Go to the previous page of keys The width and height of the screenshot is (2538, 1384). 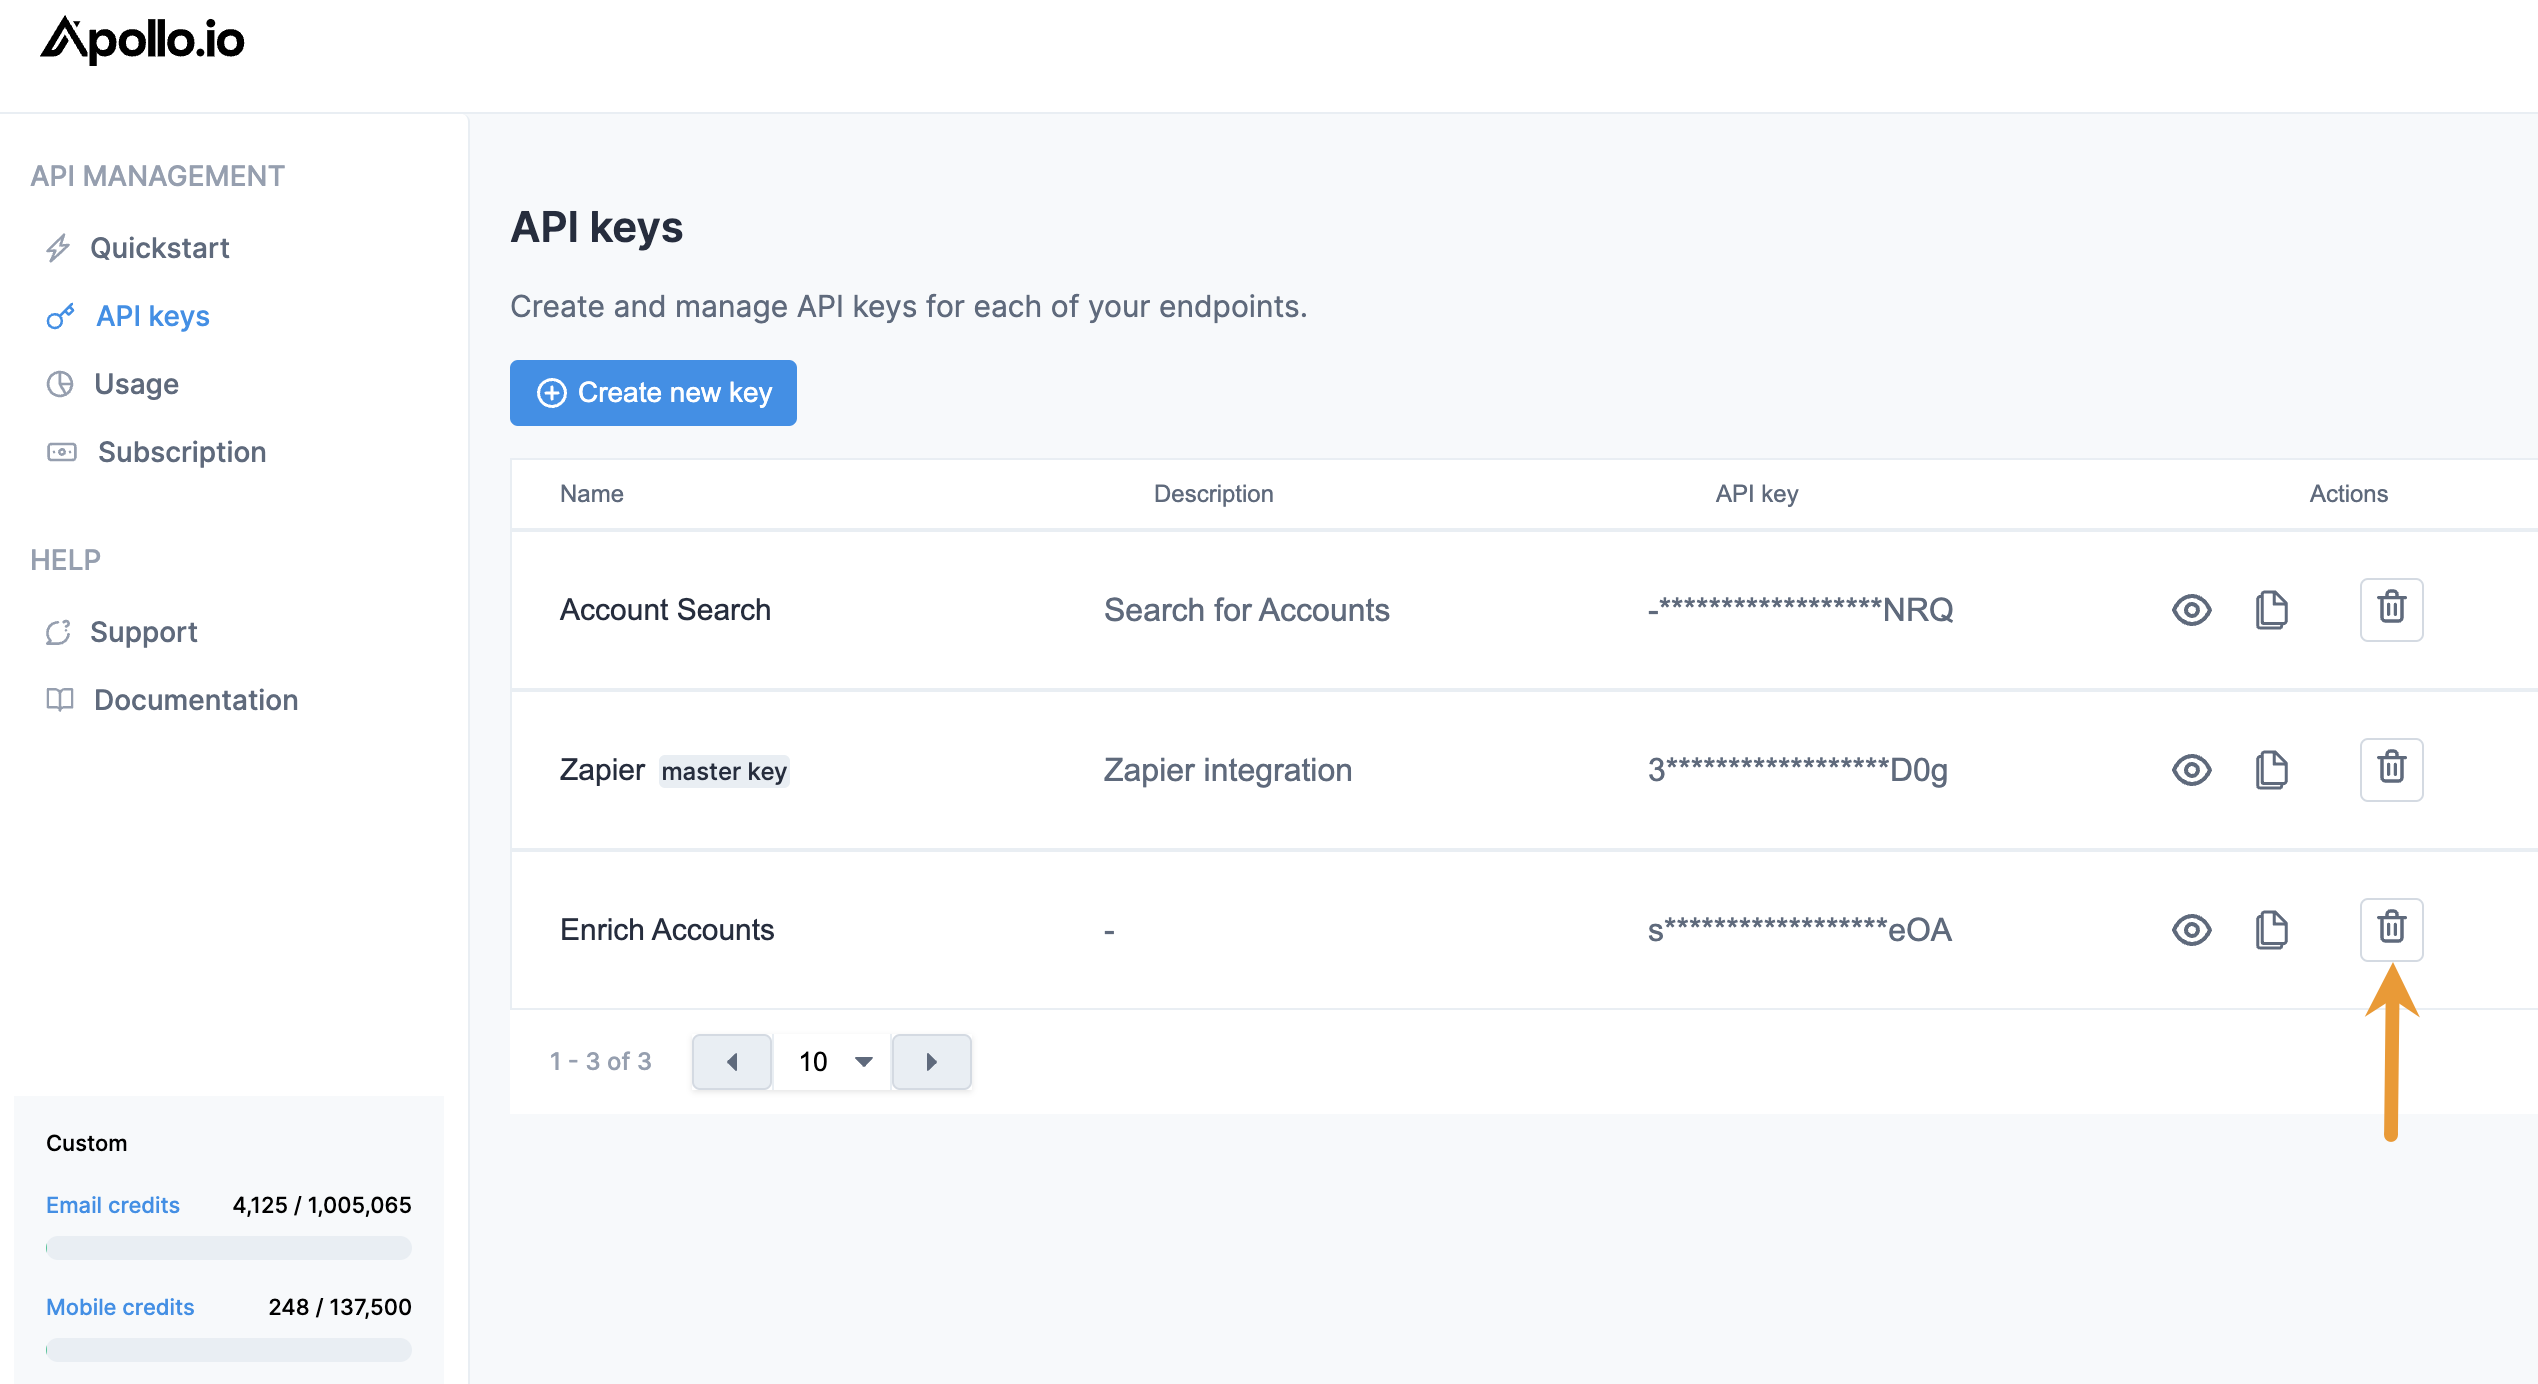point(732,1062)
